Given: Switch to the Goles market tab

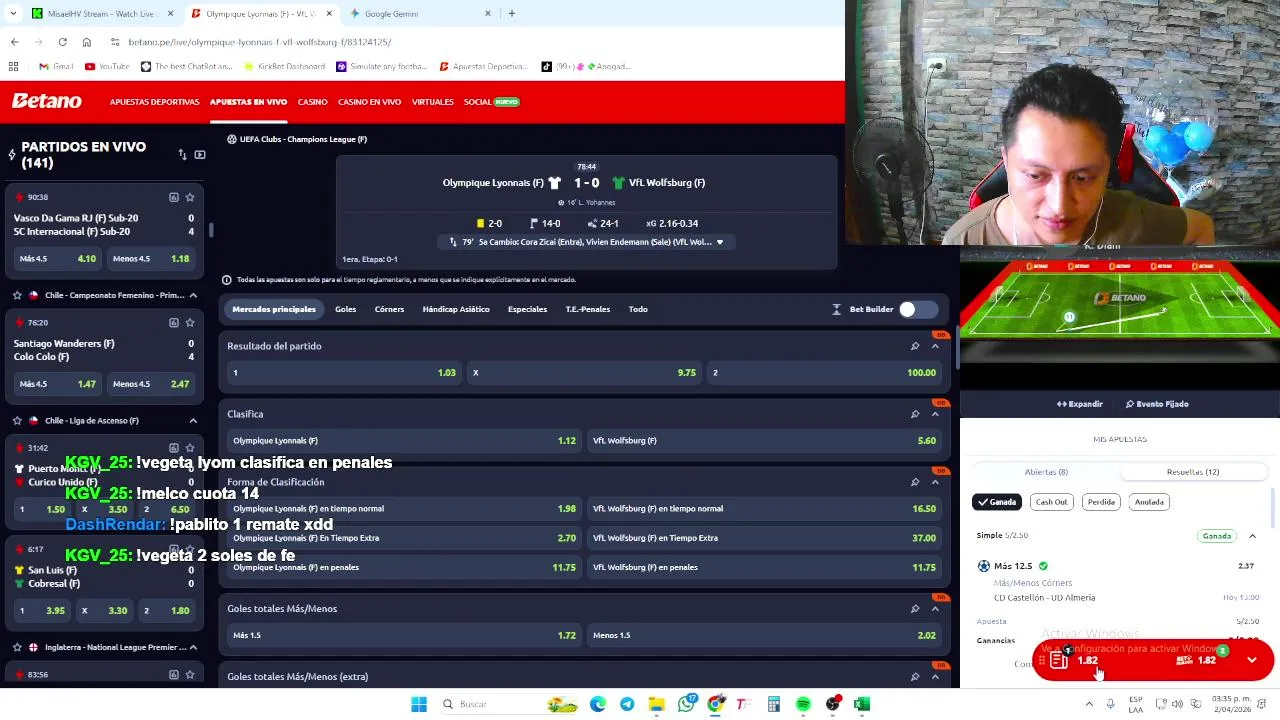Looking at the screenshot, I should (x=345, y=309).
